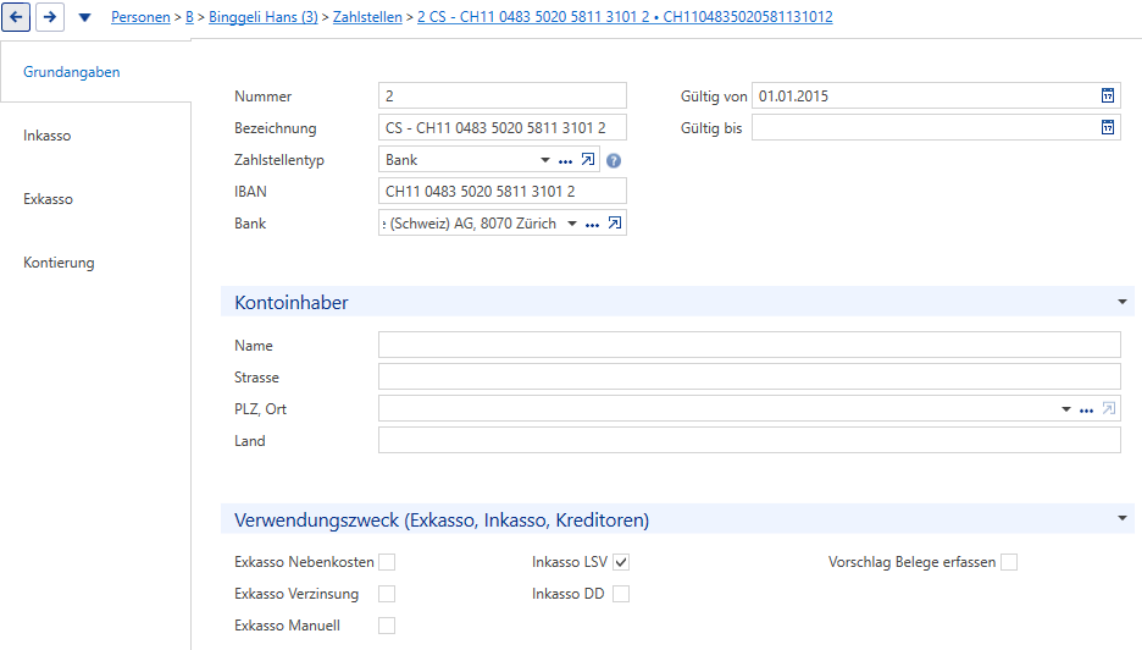
Task: Switch to the Exkasso tab
Action: tap(48, 198)
